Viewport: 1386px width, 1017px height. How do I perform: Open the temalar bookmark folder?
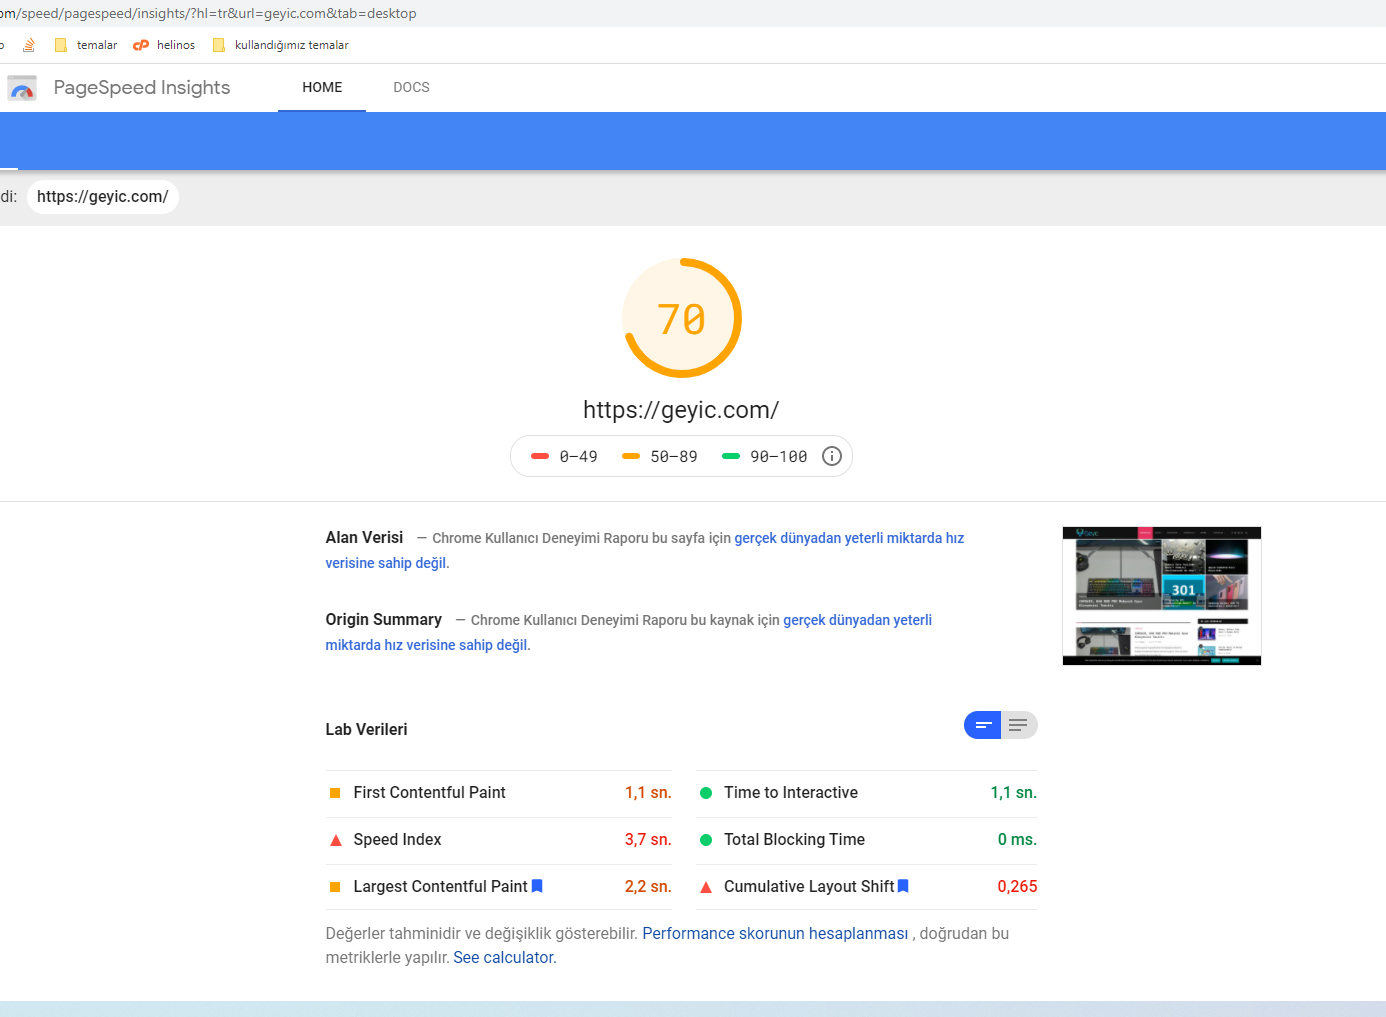(x=85, y=45)
